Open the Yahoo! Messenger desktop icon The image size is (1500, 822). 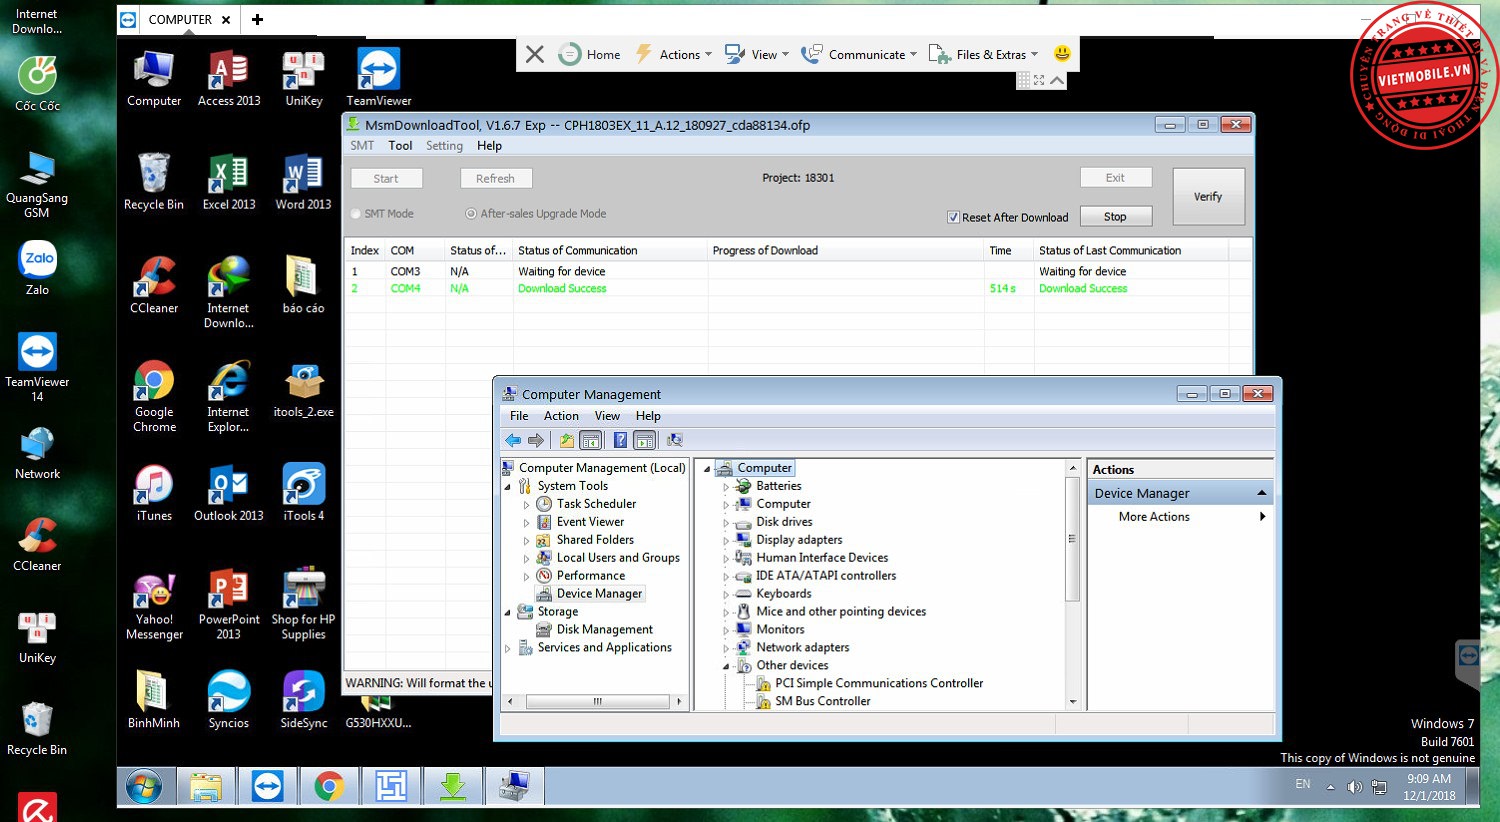154,604
